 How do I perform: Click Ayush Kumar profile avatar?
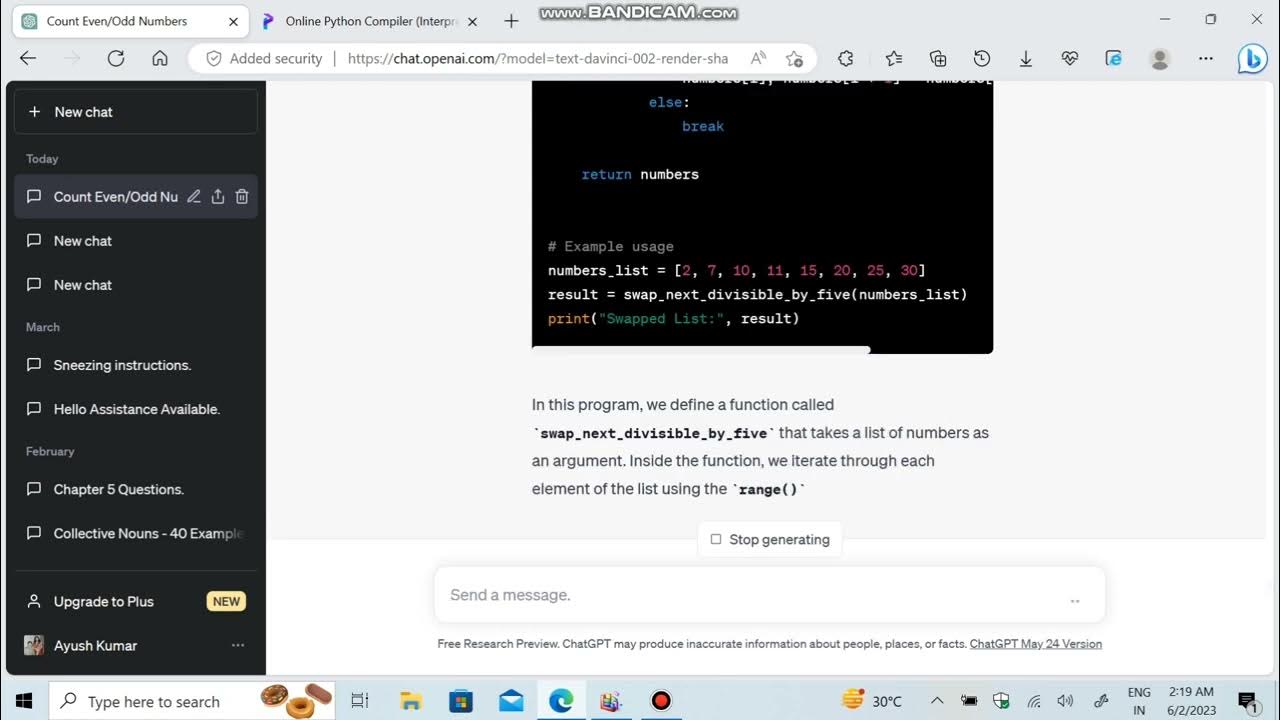coord(34,645)
